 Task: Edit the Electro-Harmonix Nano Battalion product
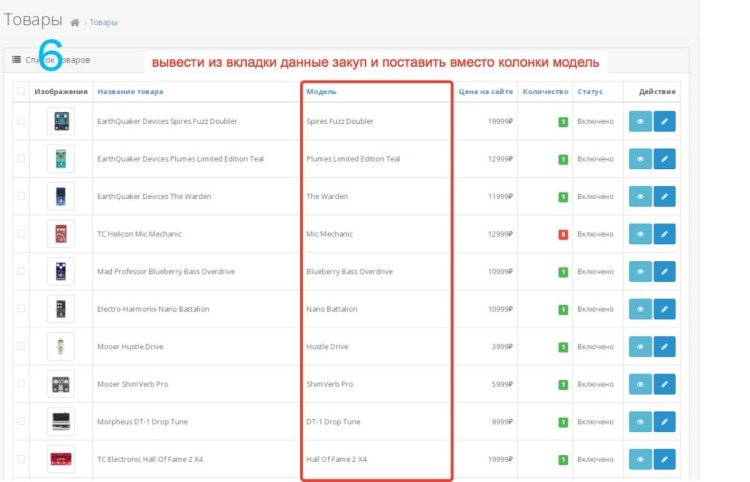(x=664, y=309)
